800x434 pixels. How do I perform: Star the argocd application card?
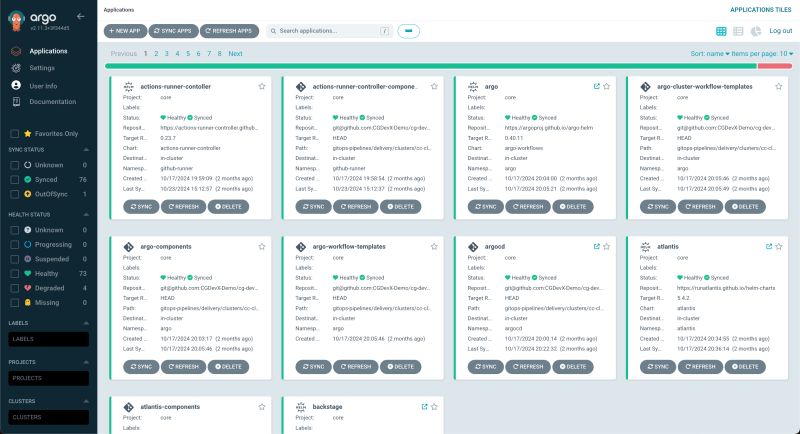pyautogui.click(x=607, y=246)
